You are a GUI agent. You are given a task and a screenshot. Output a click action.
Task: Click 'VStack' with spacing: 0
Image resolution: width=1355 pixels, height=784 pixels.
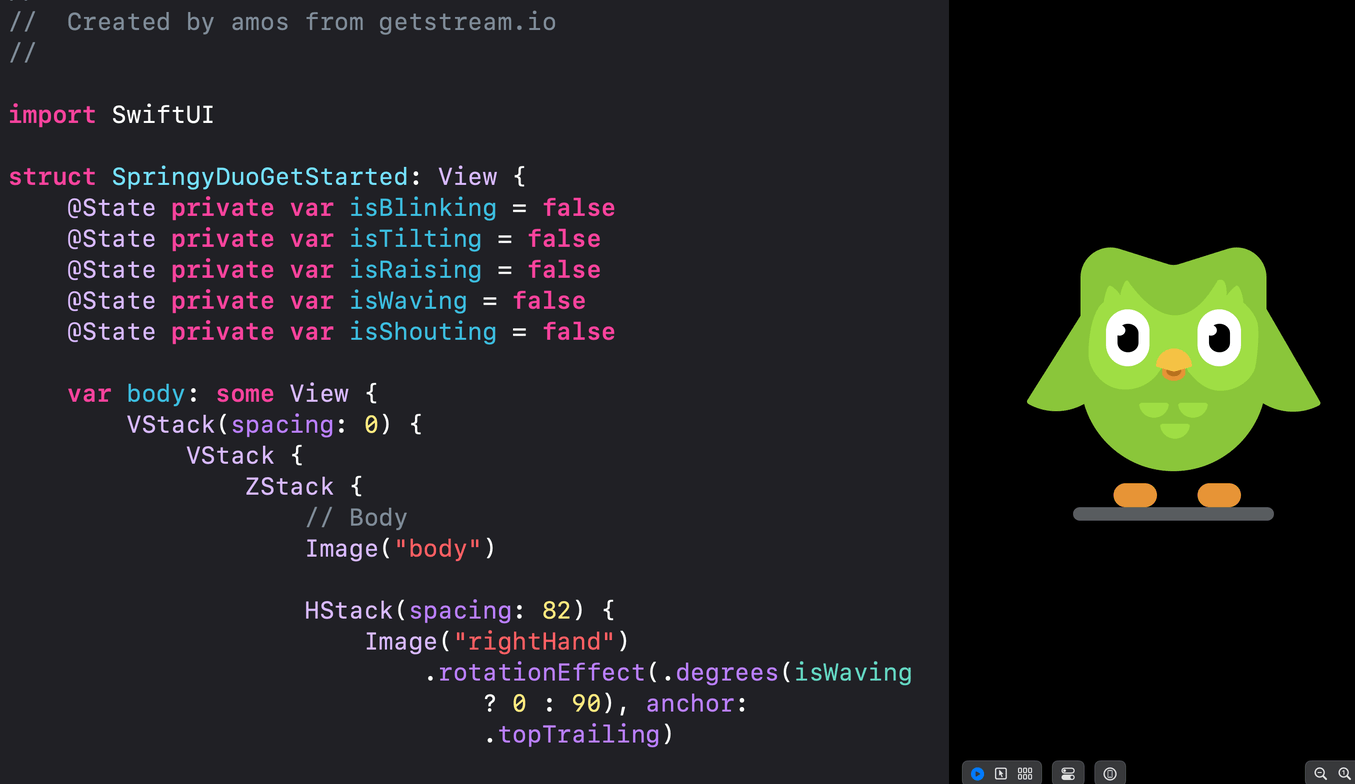pyautogui.click(x=171, y=425)
